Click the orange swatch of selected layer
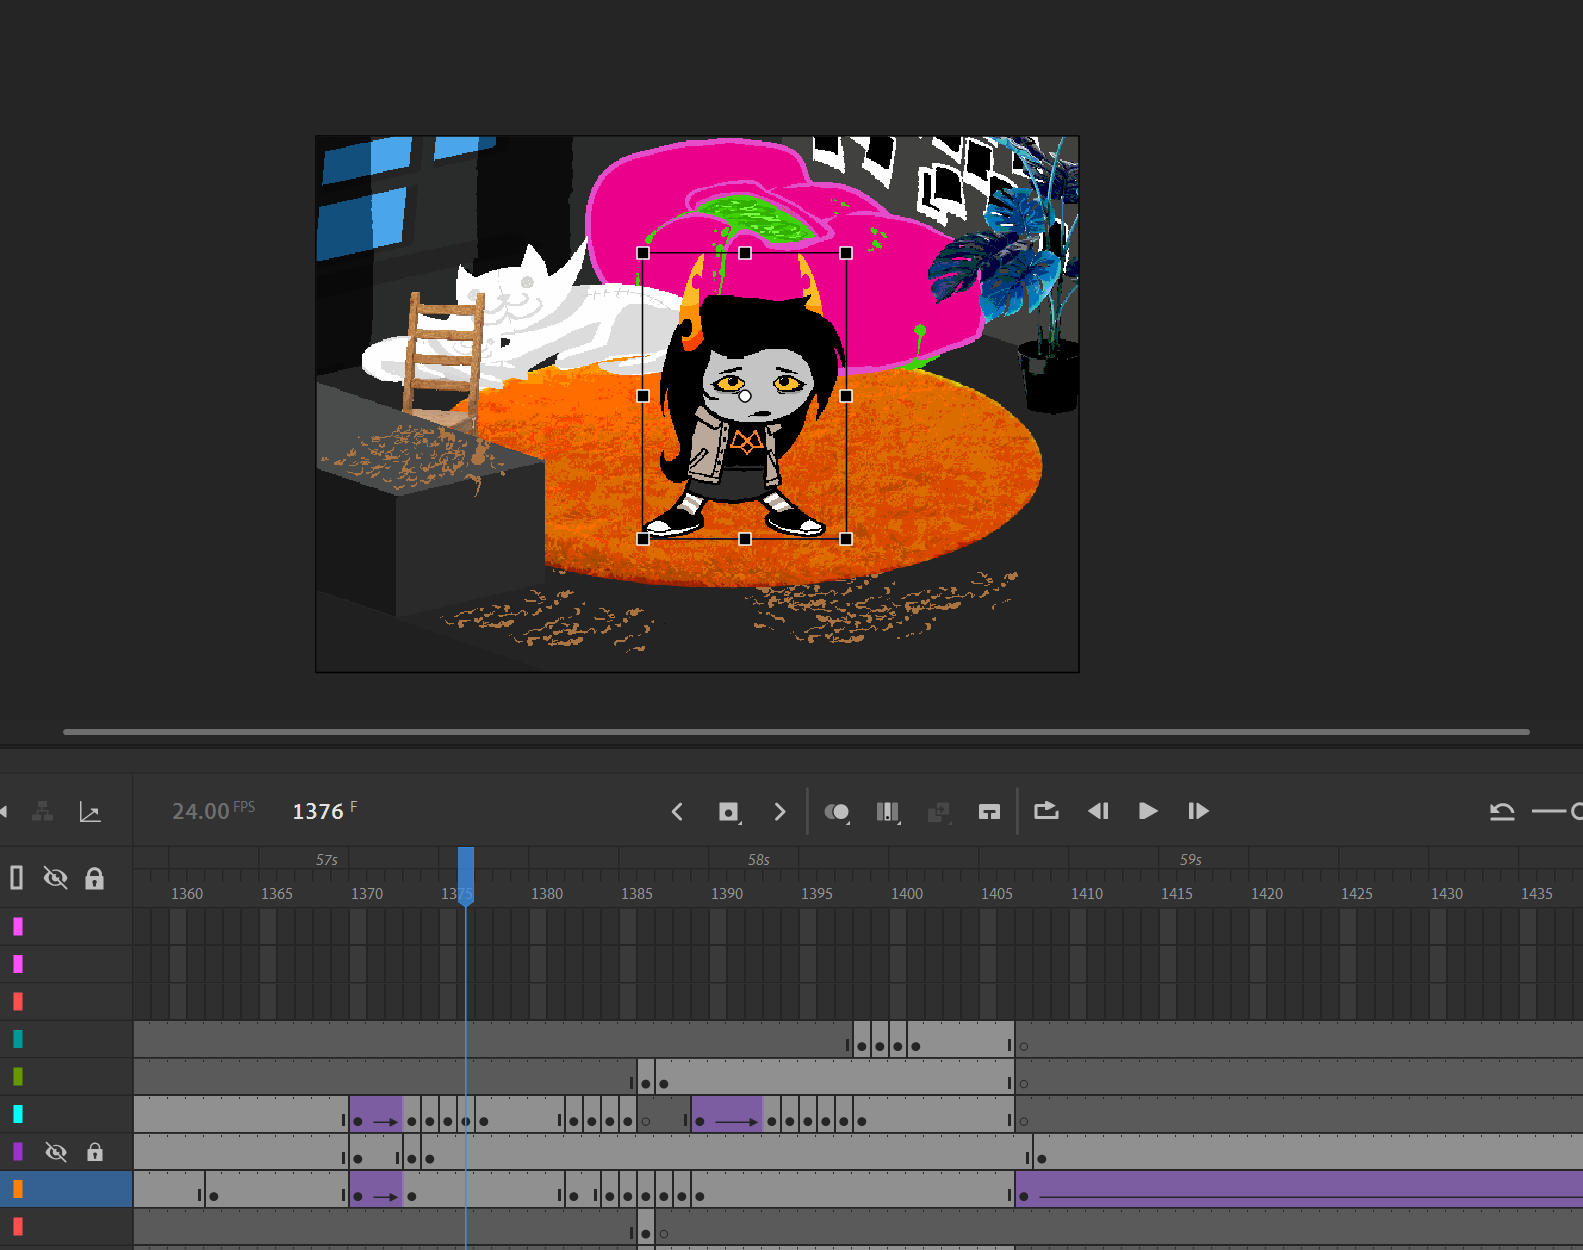The height and width of the screenshot is (1250, 1583). [18, 1189]
